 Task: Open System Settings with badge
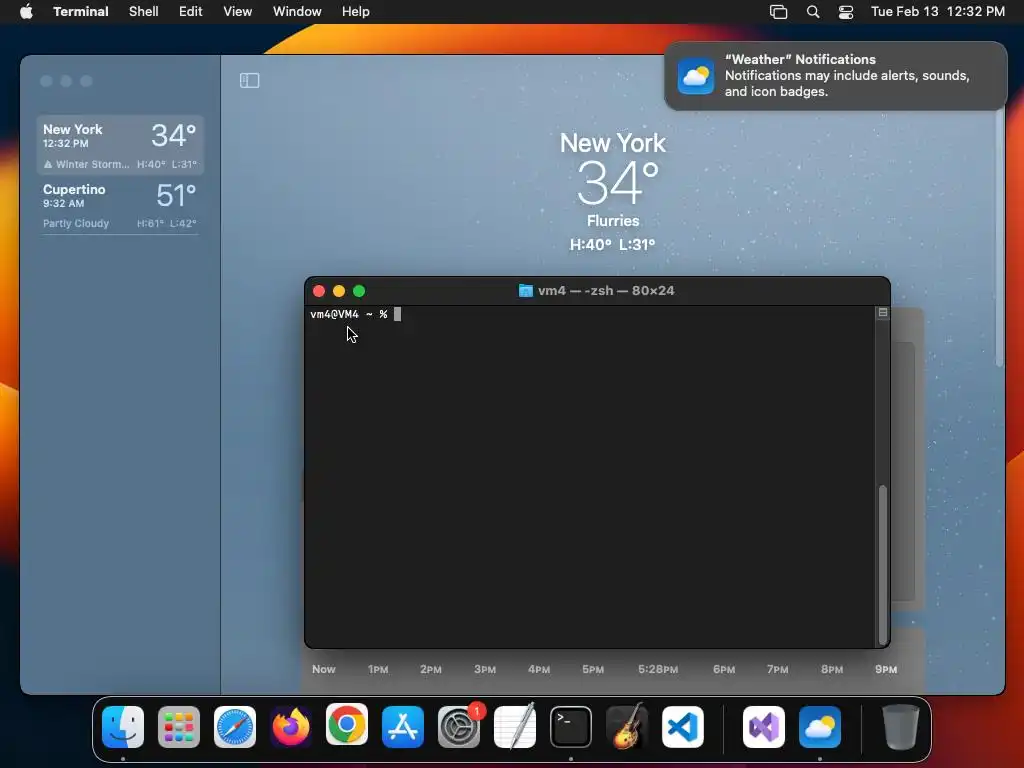coord(459,726)
